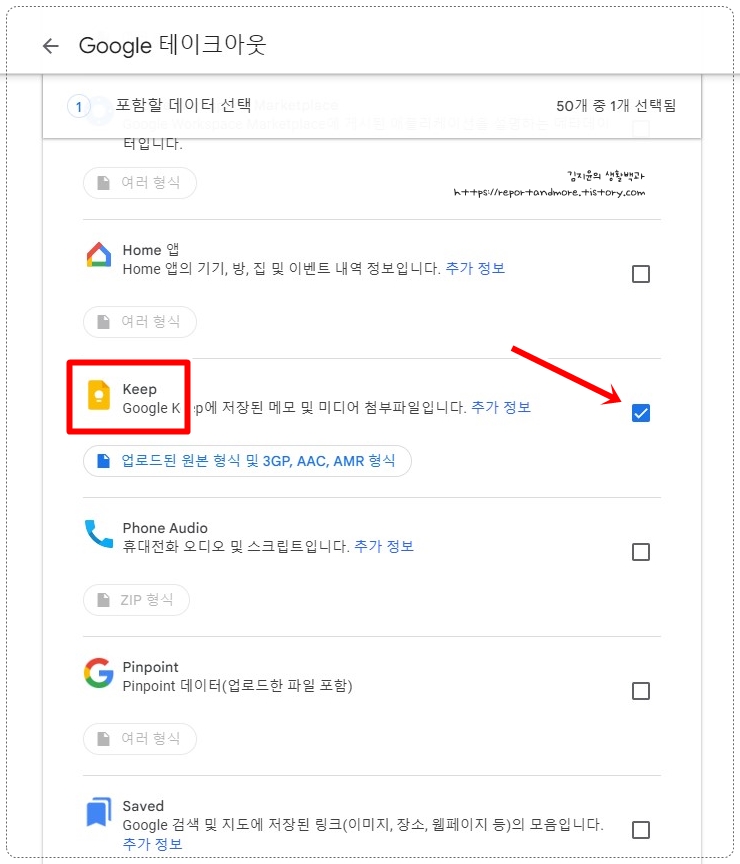Open 추가 정보 link under Saved
Image resolution: width=740 pixels, height=864 pixels.
152,844
